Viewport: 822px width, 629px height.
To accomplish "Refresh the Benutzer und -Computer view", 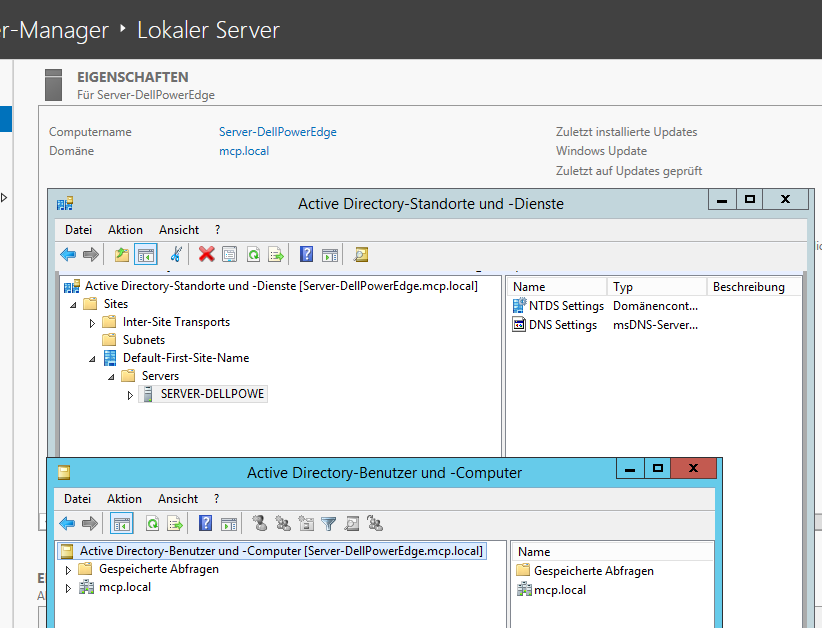I will [x=153, y=524].
